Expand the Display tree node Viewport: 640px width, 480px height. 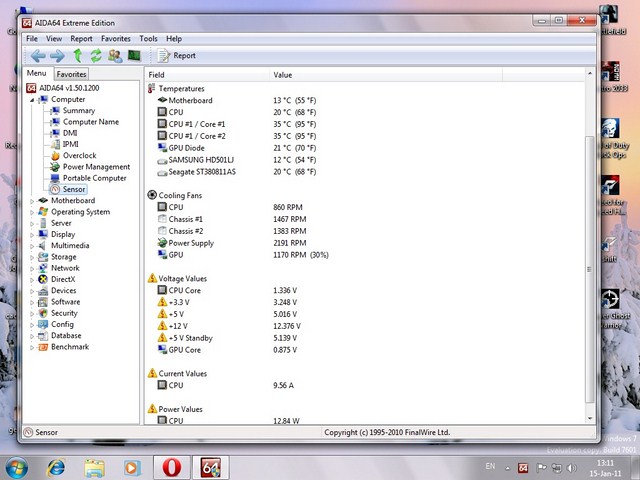[x=32, y=235]
